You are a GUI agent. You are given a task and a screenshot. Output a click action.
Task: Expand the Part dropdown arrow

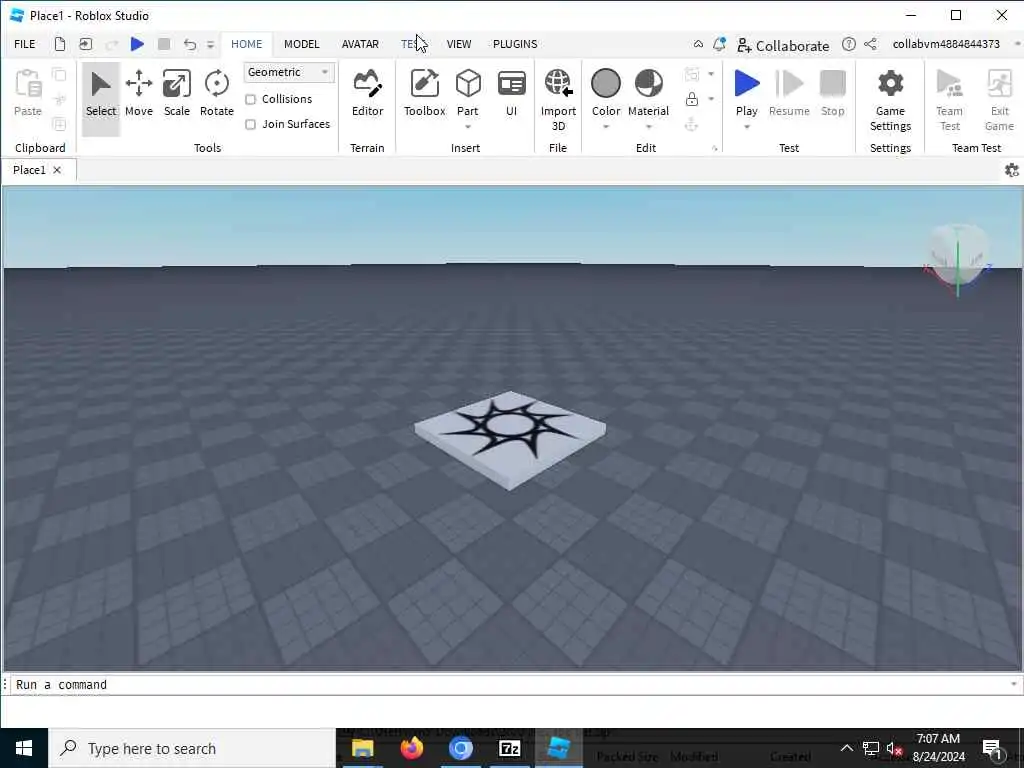pyautogui.click(x=468, y=127)
